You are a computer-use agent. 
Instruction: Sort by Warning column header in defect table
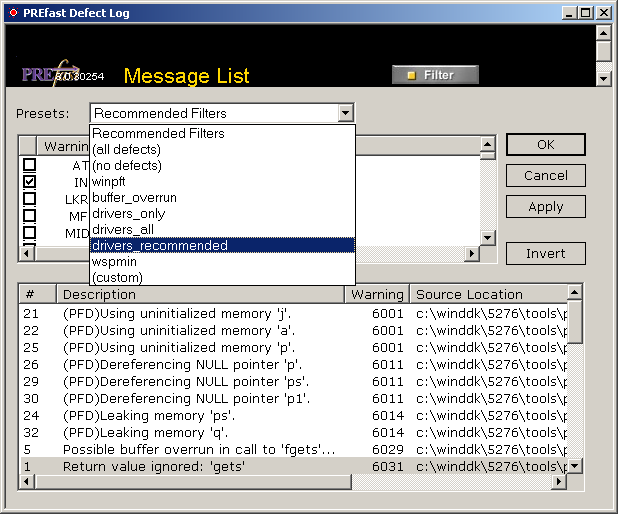(x=377, y=294)
